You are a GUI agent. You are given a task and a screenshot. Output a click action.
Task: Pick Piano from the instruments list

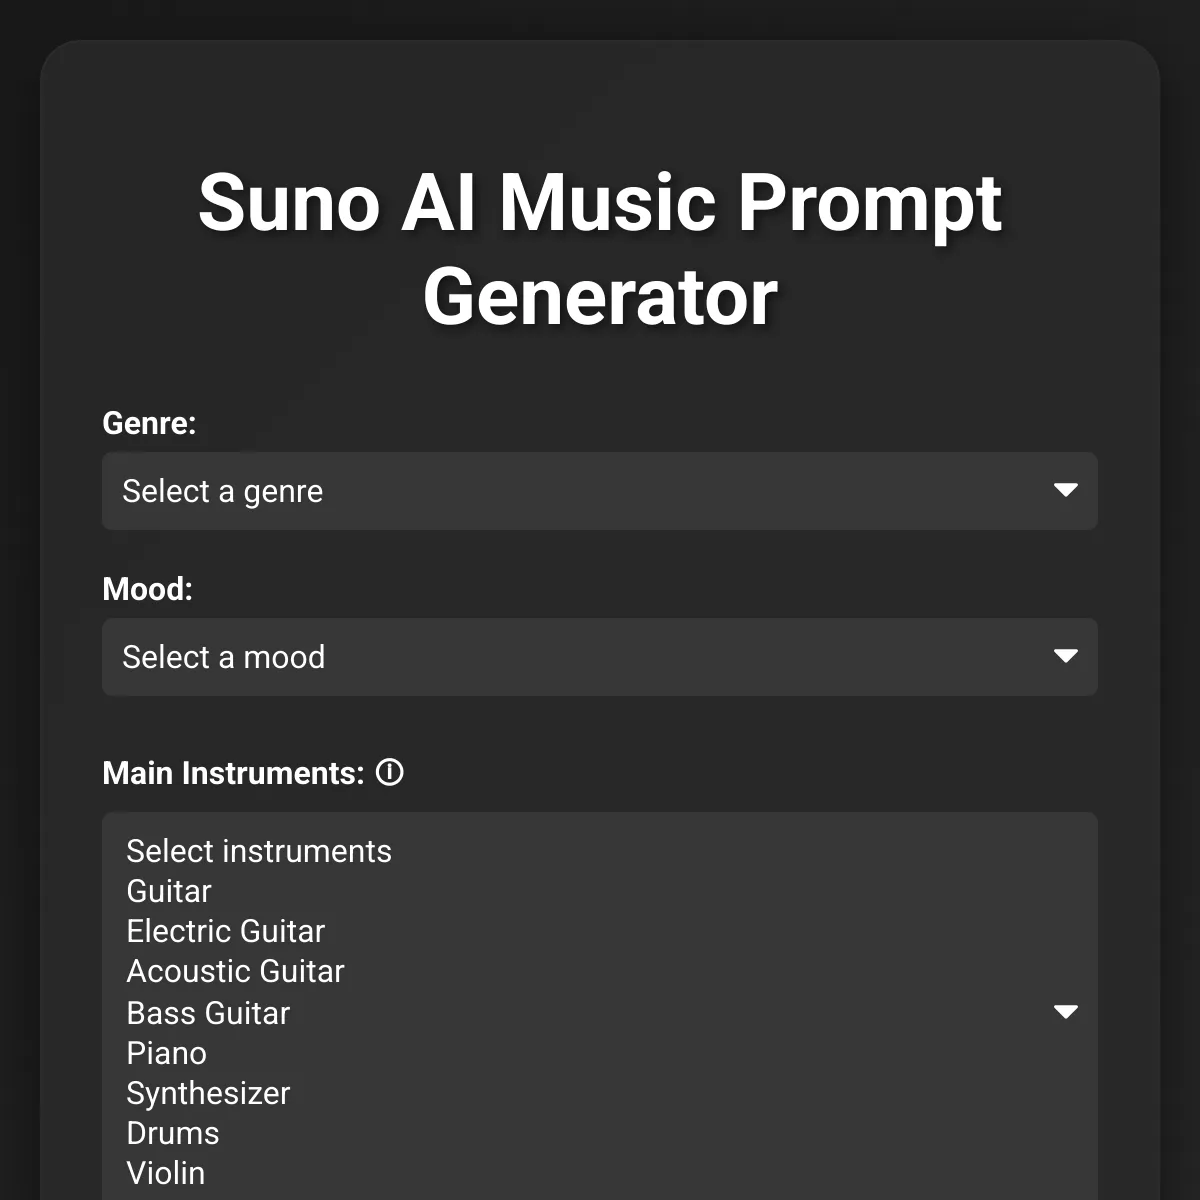pyautogui.click(x=166, y=1052)
